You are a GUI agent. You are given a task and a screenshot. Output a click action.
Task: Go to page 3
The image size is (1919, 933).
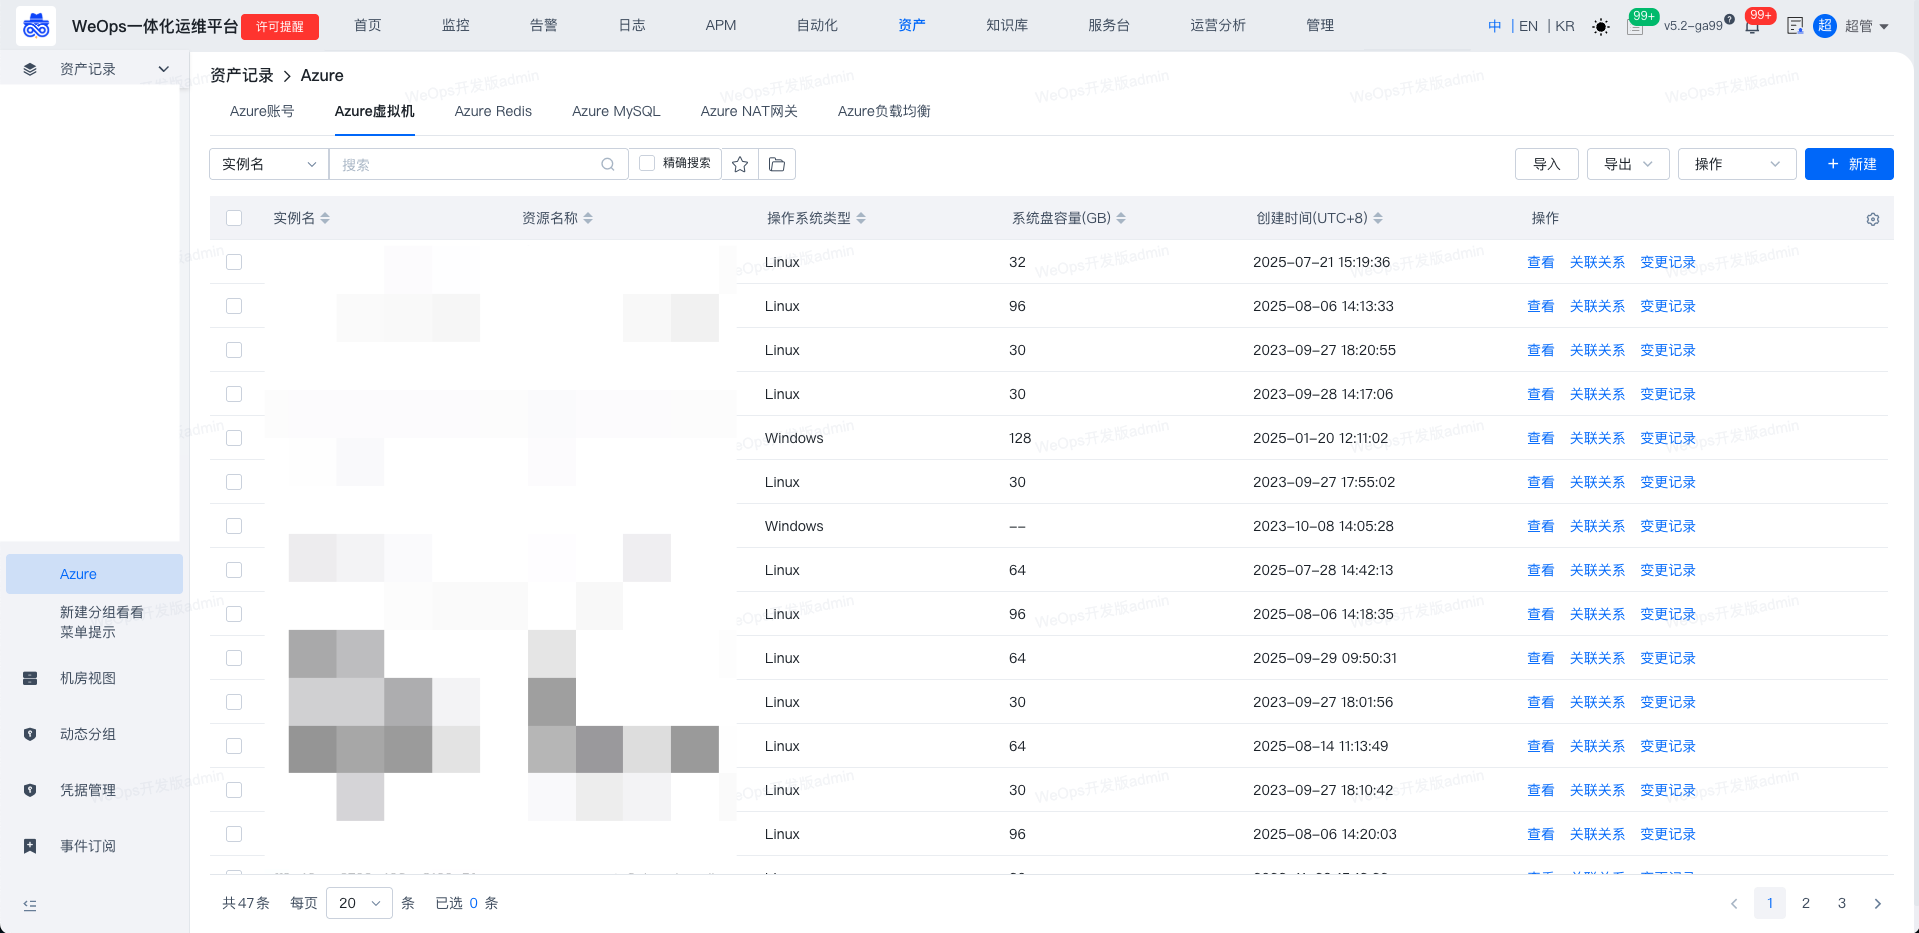1842,903
